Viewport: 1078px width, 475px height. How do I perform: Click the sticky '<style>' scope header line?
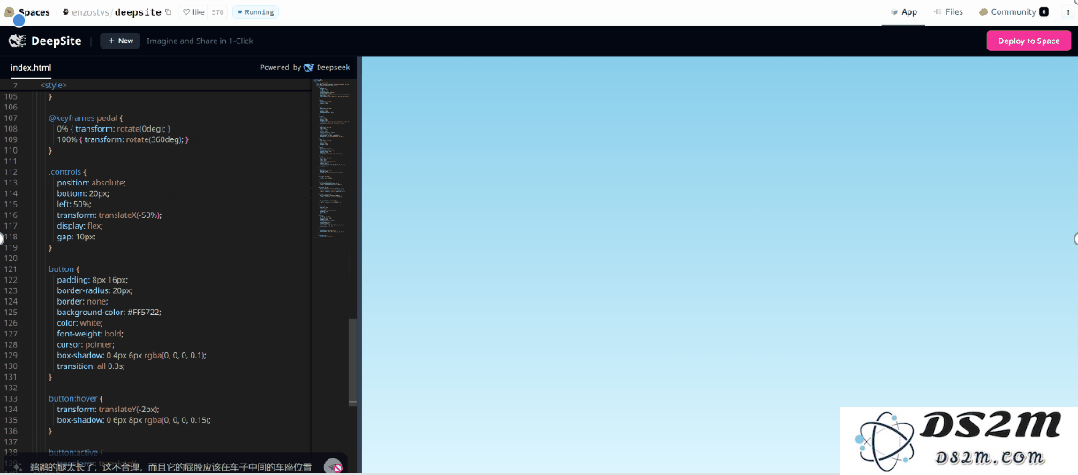(53, 85)
